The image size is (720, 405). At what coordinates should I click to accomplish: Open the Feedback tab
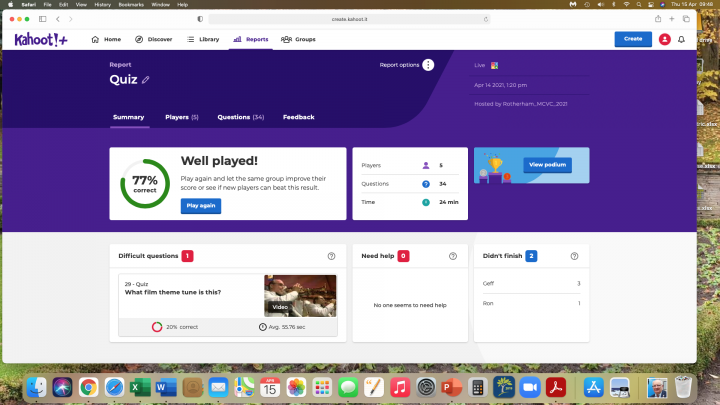[x=298, y=117]
